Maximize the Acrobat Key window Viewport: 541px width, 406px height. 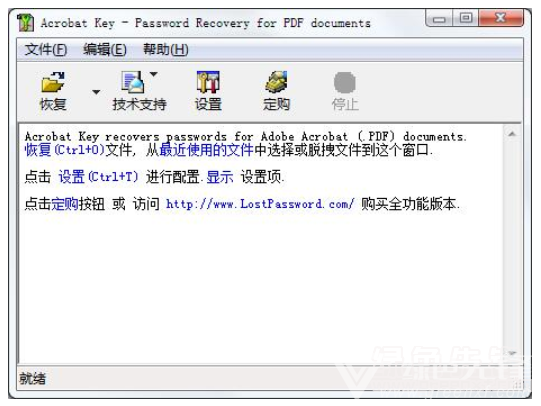(x=466, y=18)
